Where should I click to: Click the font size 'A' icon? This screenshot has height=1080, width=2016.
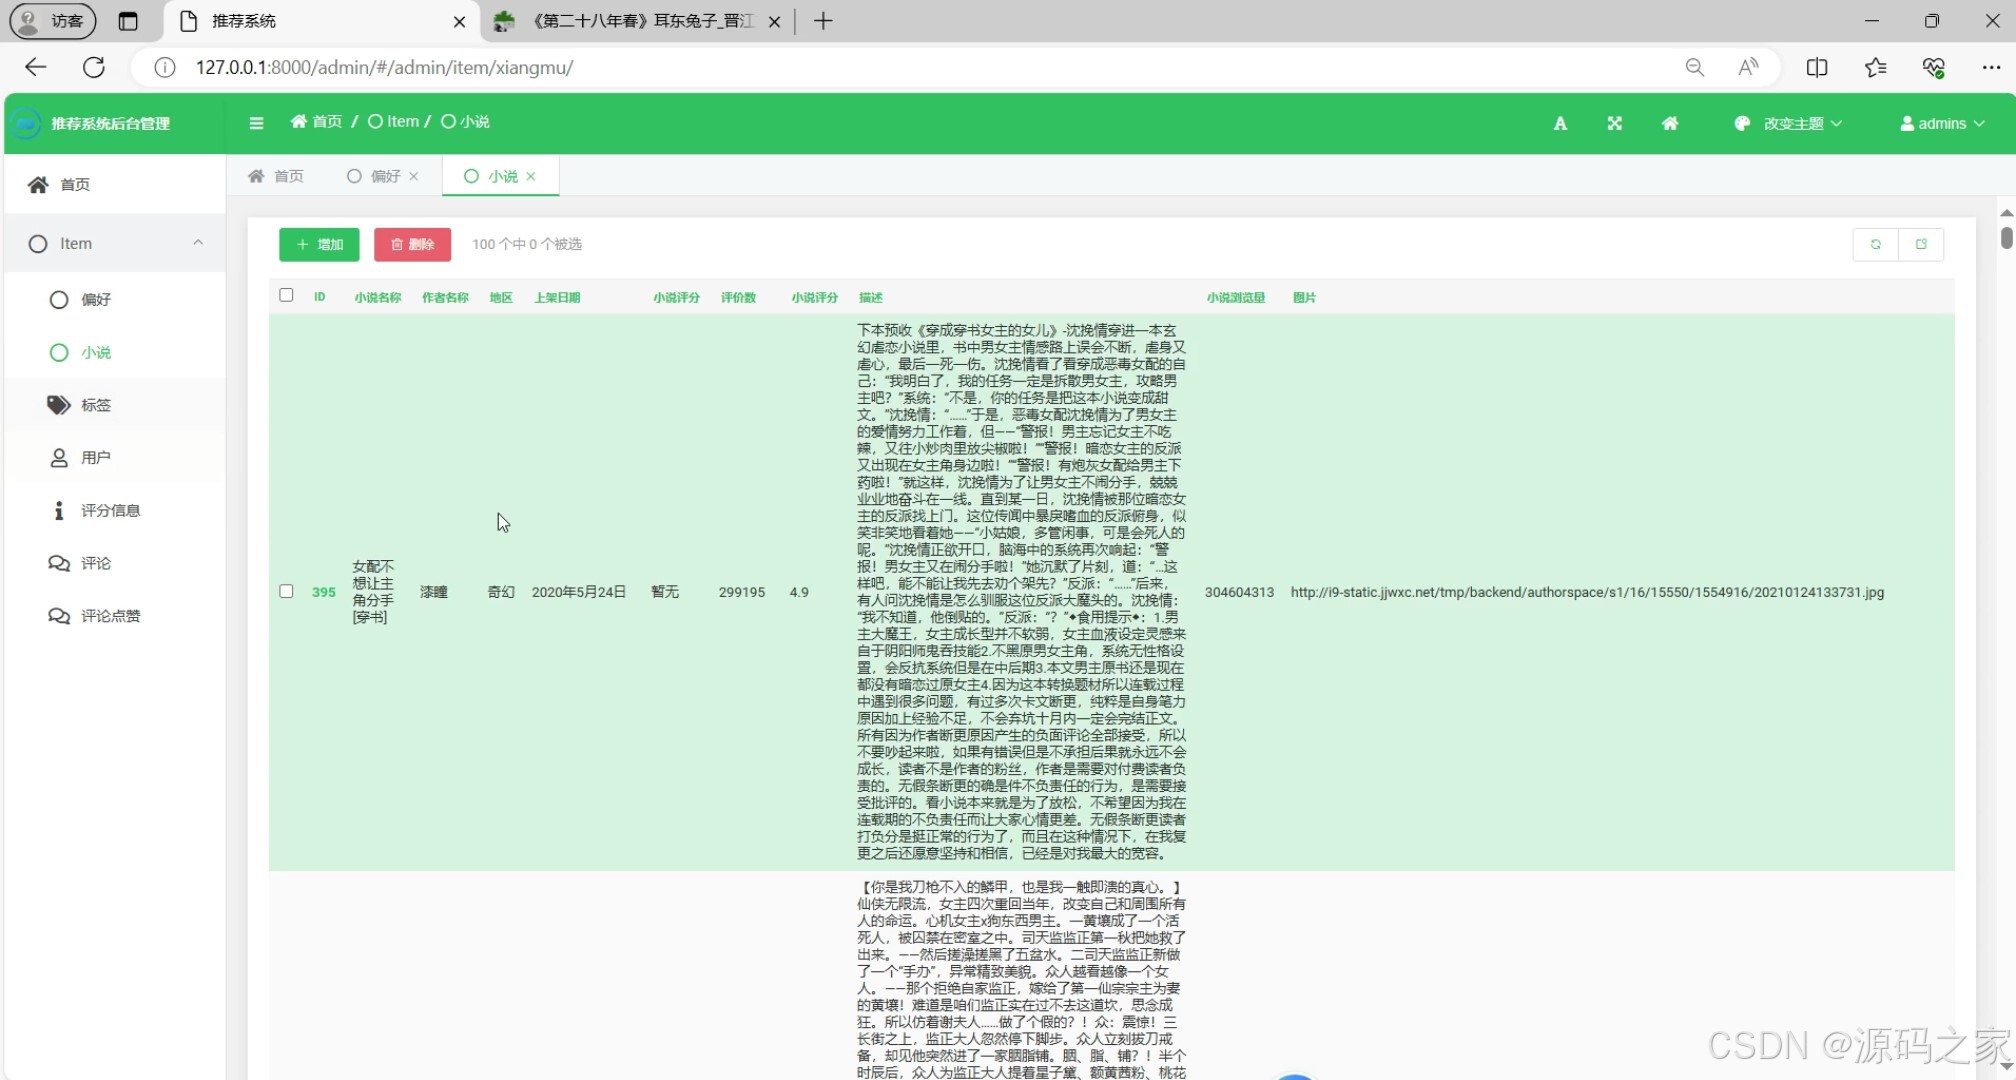[x=1560, y=123]
